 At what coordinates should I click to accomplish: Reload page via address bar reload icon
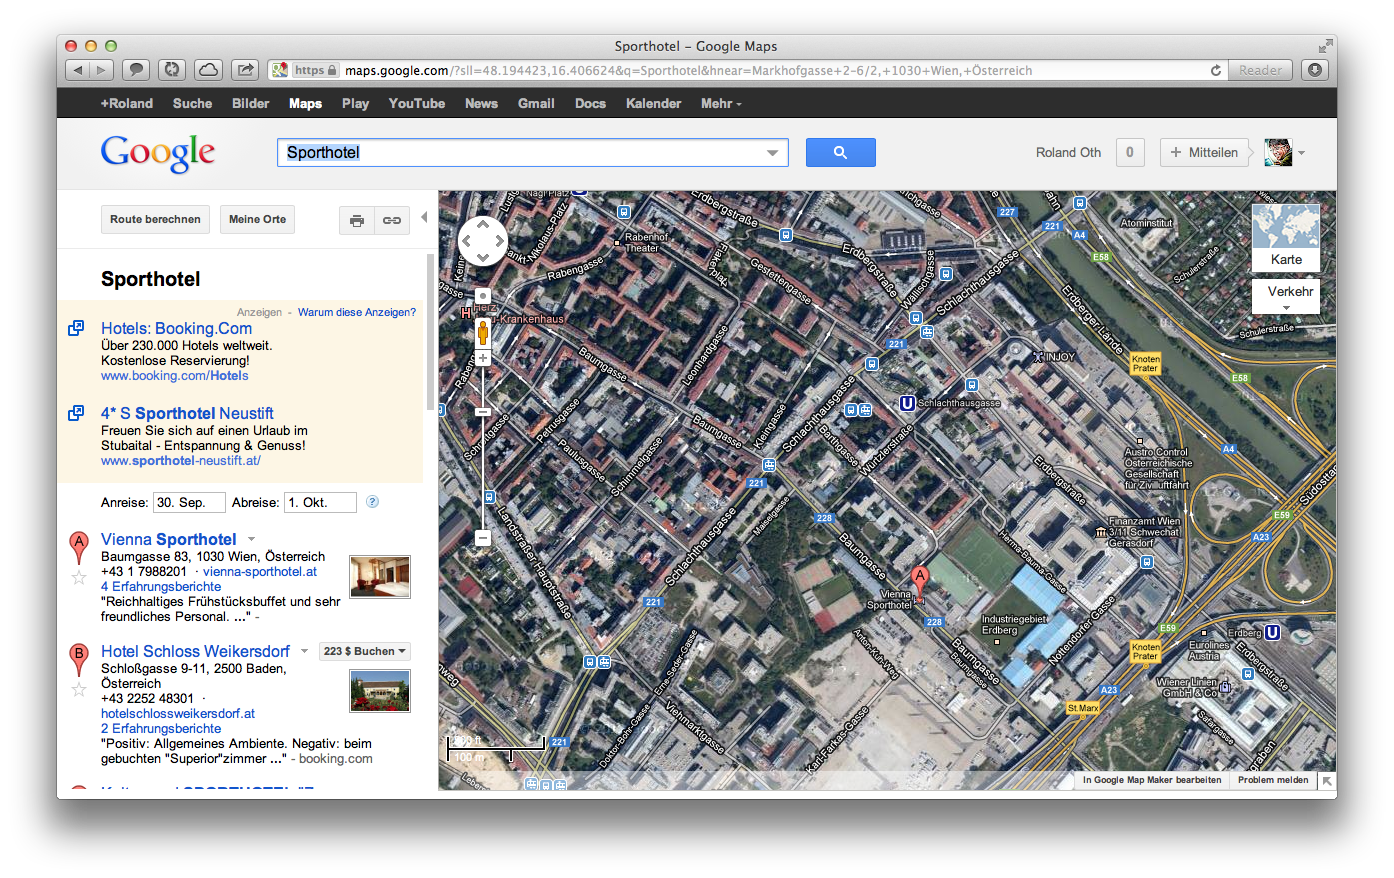point(1216,70)
